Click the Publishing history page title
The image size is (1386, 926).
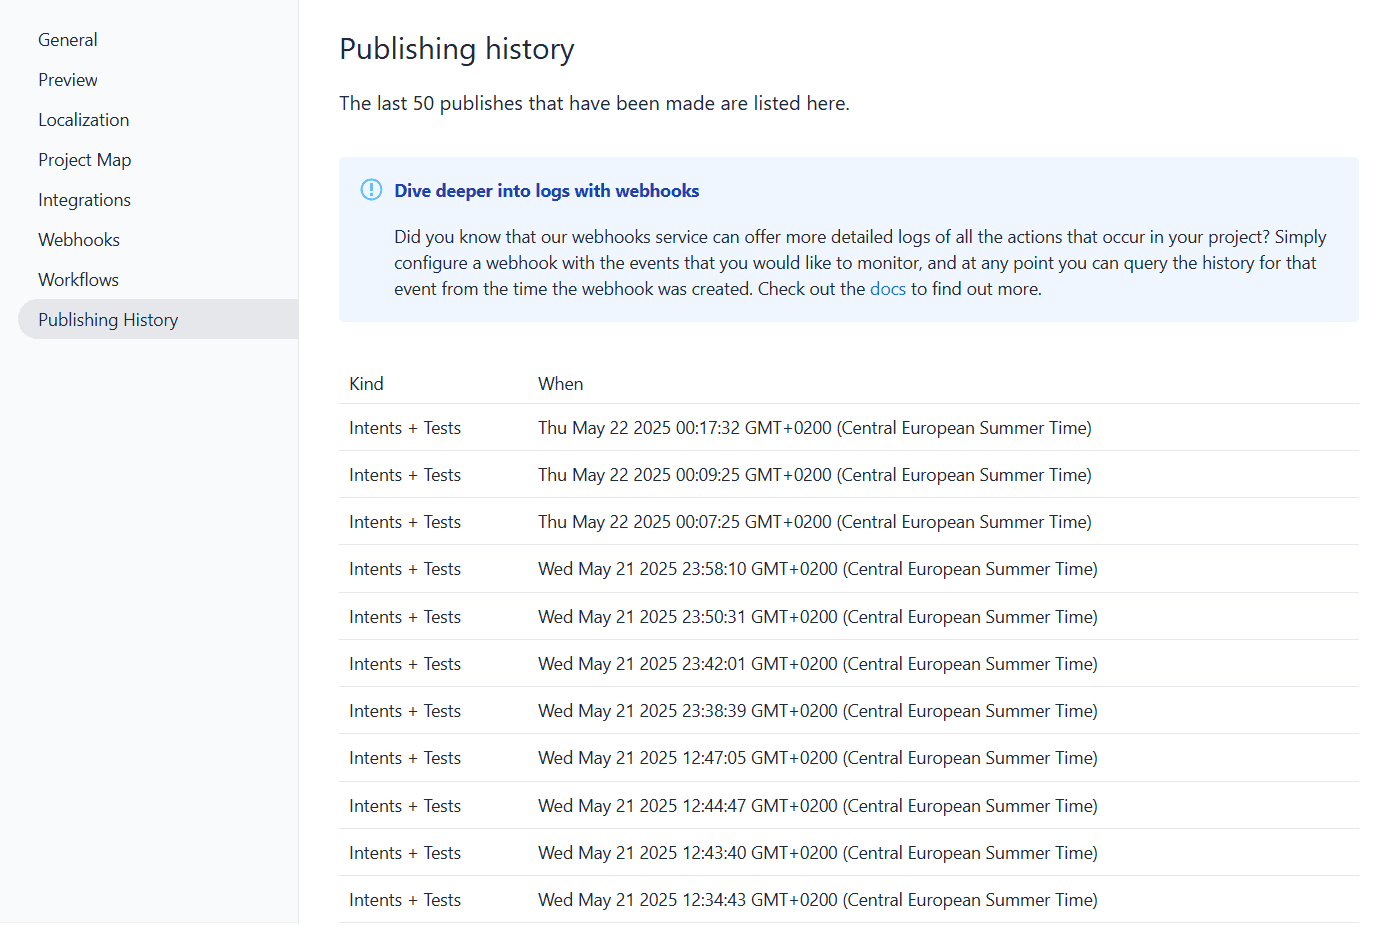(457, 49)
